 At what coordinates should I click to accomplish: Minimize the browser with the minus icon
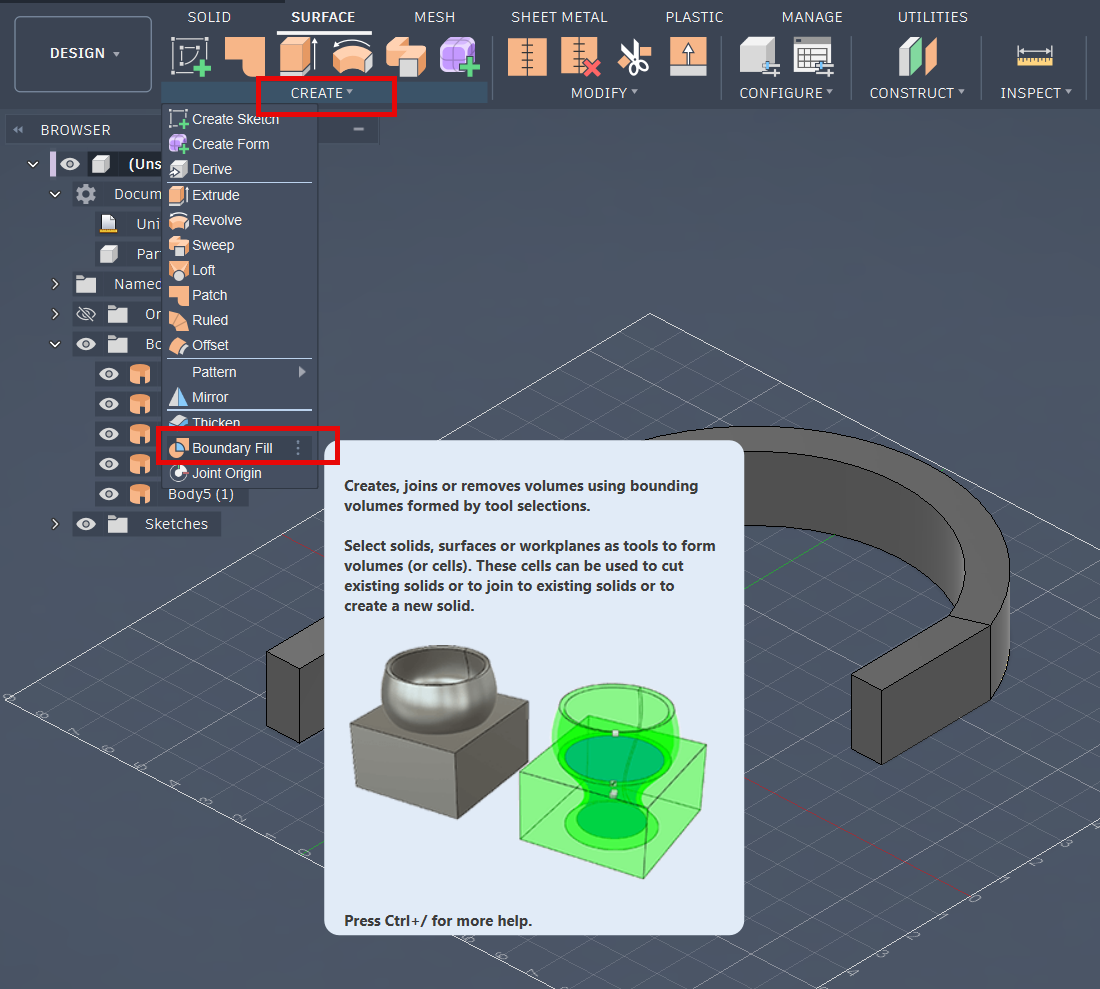pos(358,129)
